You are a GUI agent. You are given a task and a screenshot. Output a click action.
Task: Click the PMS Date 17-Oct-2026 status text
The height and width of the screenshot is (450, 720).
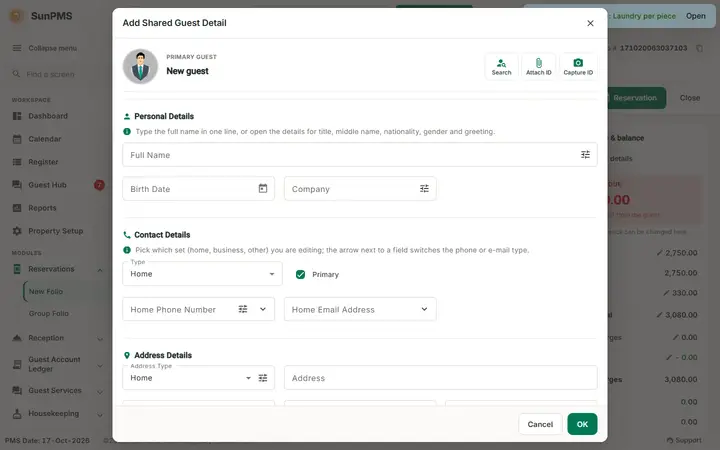(47, 440)
